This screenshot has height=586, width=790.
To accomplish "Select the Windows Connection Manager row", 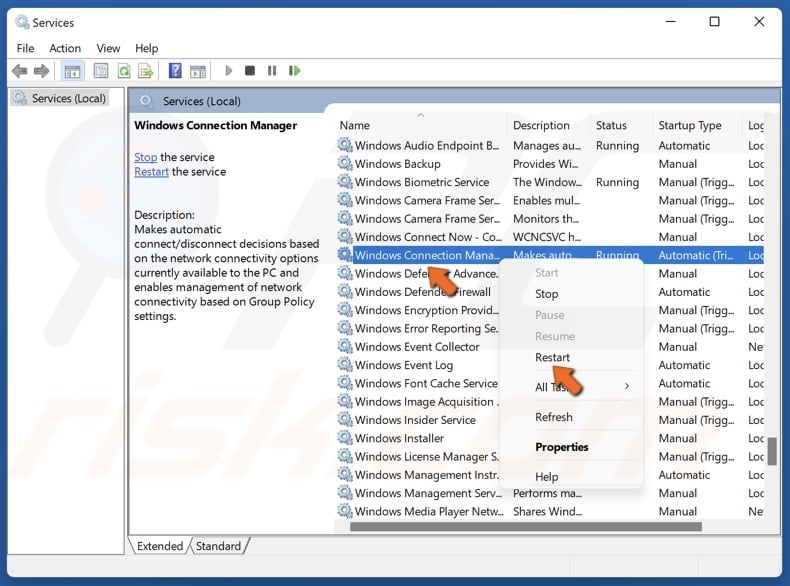I will (550, 255).
